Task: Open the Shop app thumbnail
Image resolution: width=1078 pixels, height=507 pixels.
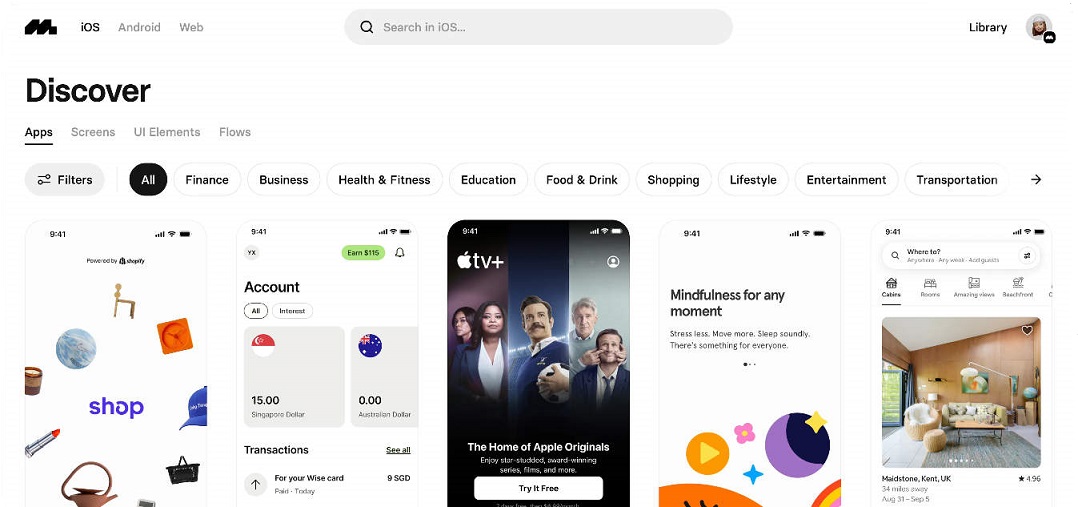Action: pos(116,363)
